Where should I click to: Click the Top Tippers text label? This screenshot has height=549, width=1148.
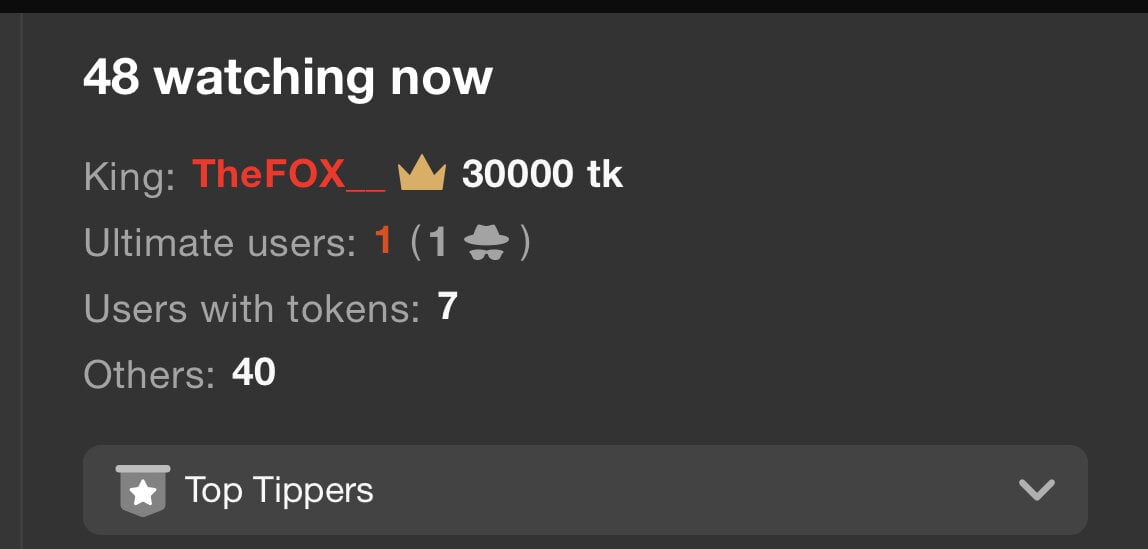[x=279, y=490]
